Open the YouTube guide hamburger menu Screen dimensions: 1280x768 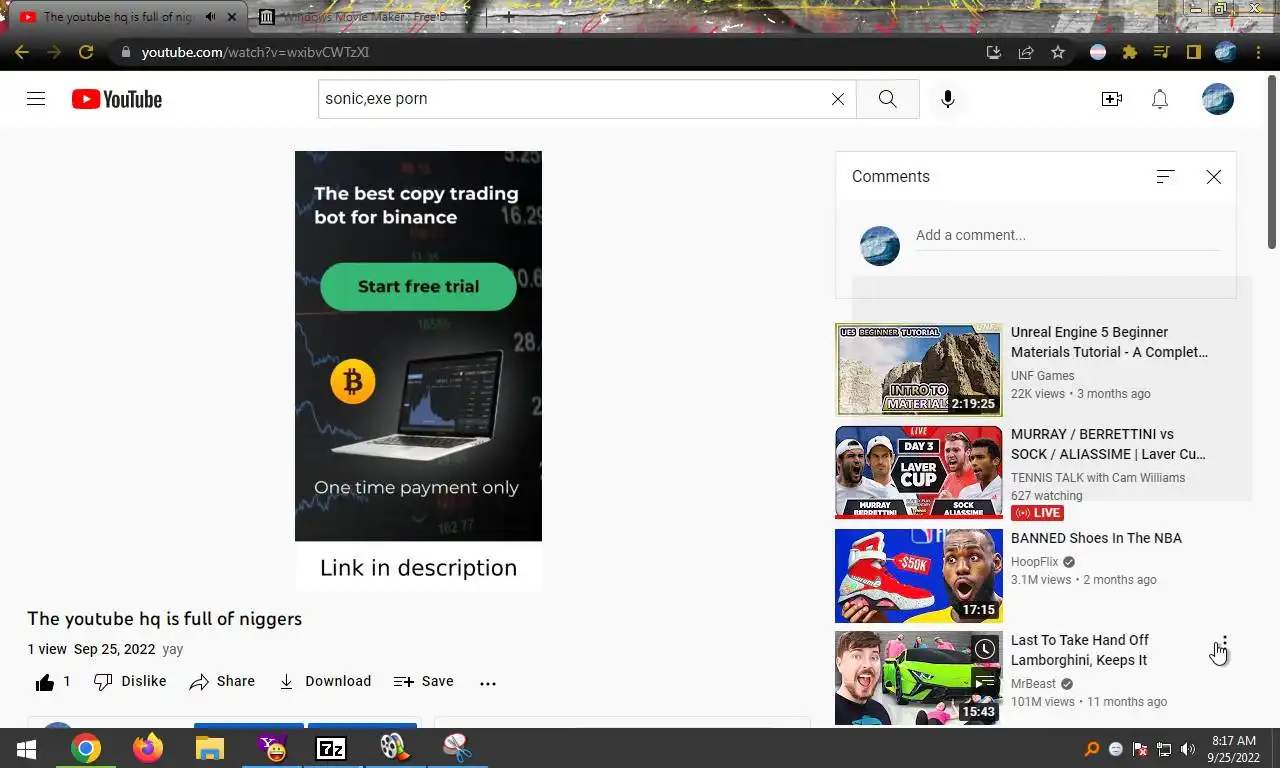pyautogui.click(x=36, y=99)
